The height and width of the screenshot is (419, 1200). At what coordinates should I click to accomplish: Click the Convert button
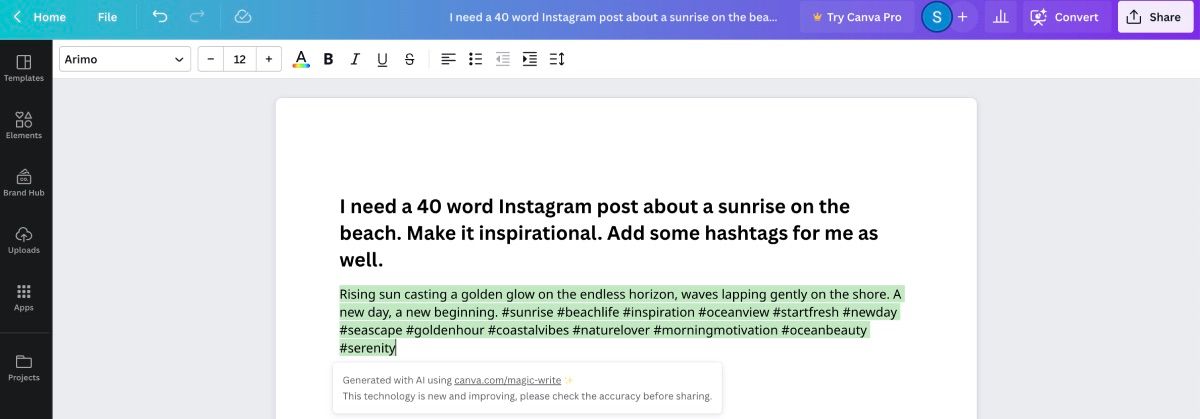click(x=1066, y=17)
